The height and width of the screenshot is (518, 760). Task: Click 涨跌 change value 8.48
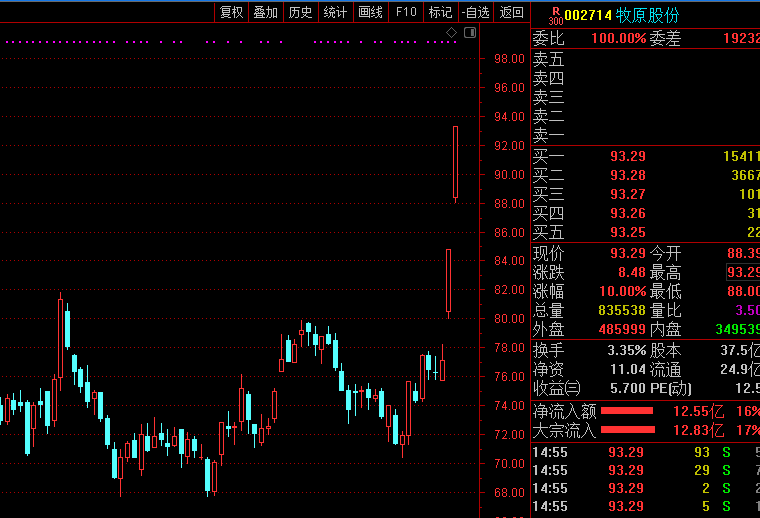click(x=632, y=272)
